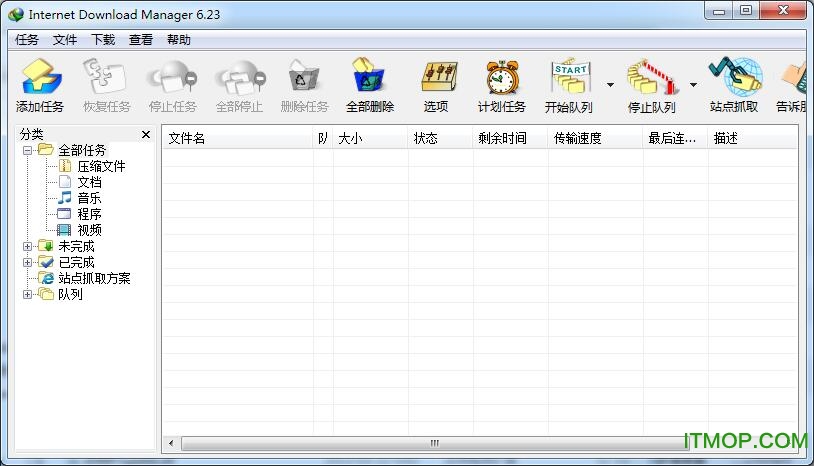Click the 站点抓取方案 browser icon
The image size is (814, 466).
pyautogui.click(x=46, y=278)
